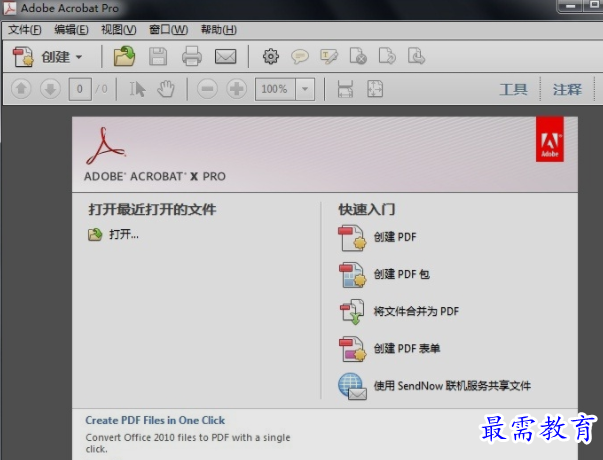The width and height of the screenshot is (603, 460).
Task: Open the 窗口(W) menu
Action: pyautogui.click(x=168, y=30)
